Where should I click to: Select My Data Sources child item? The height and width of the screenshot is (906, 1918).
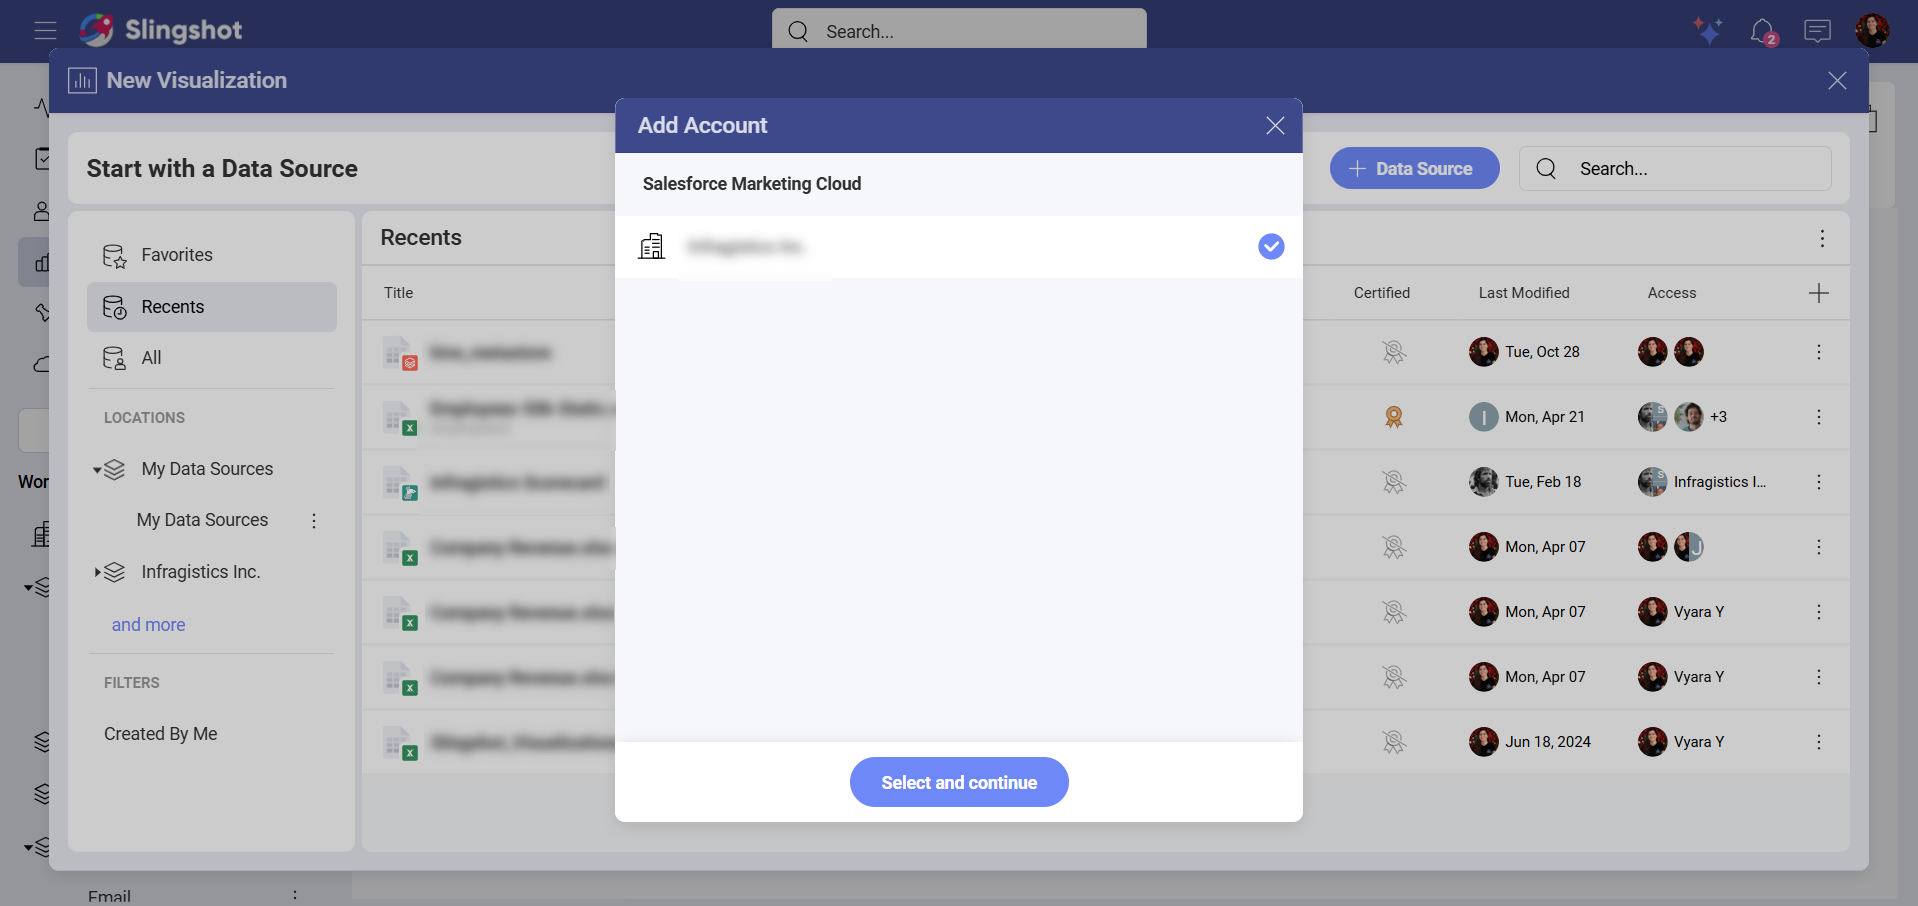[x=202, y=520]
